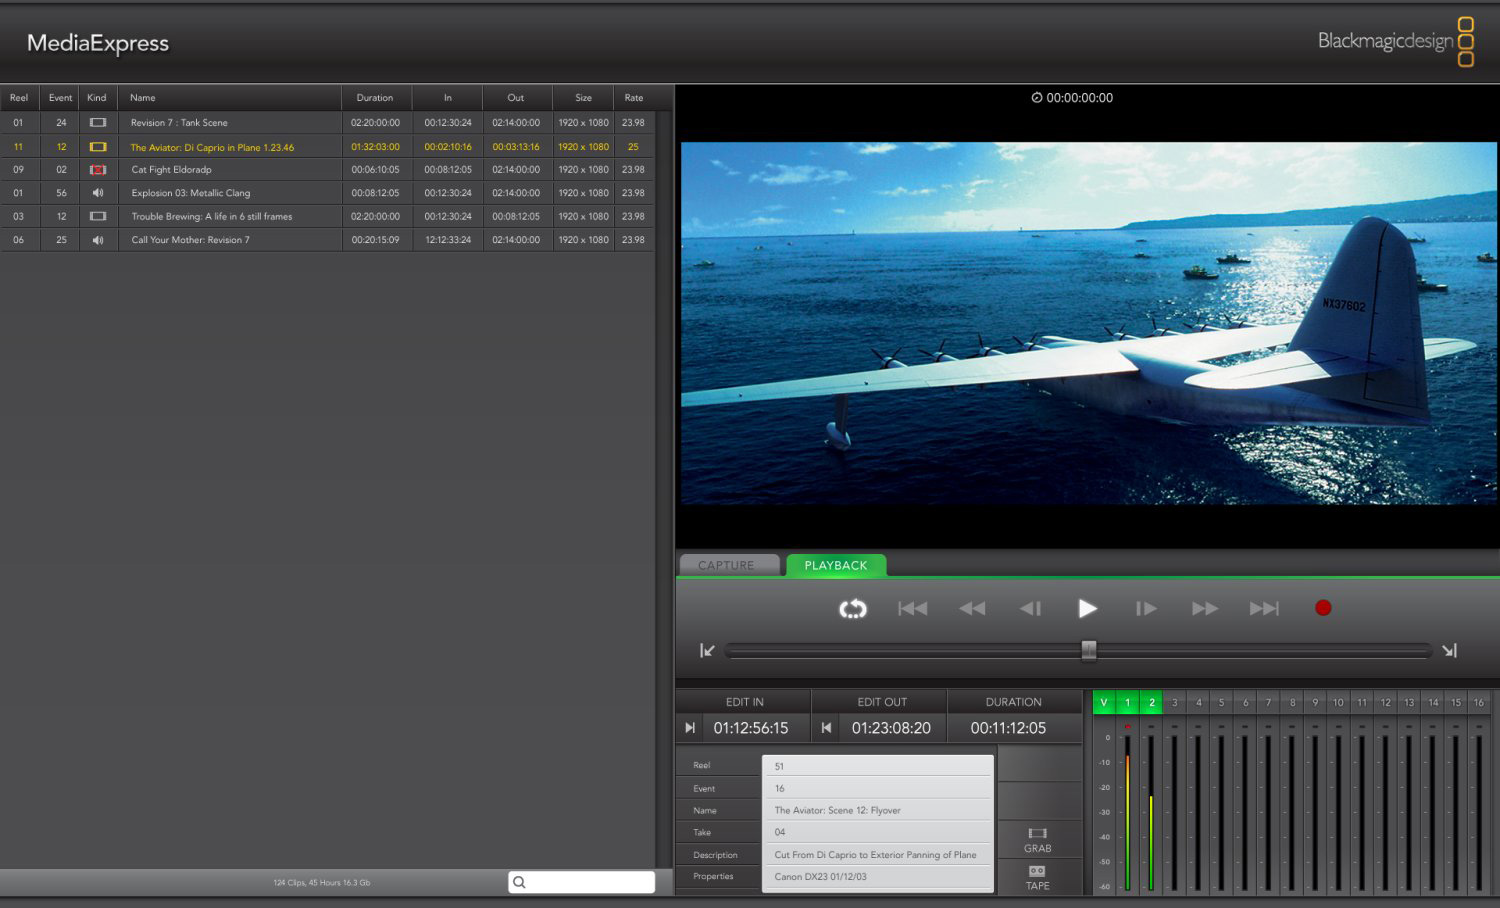Switch to the Playback tab
The height and width of the screenshot is (908, 1500).
[x=836, y=565]
